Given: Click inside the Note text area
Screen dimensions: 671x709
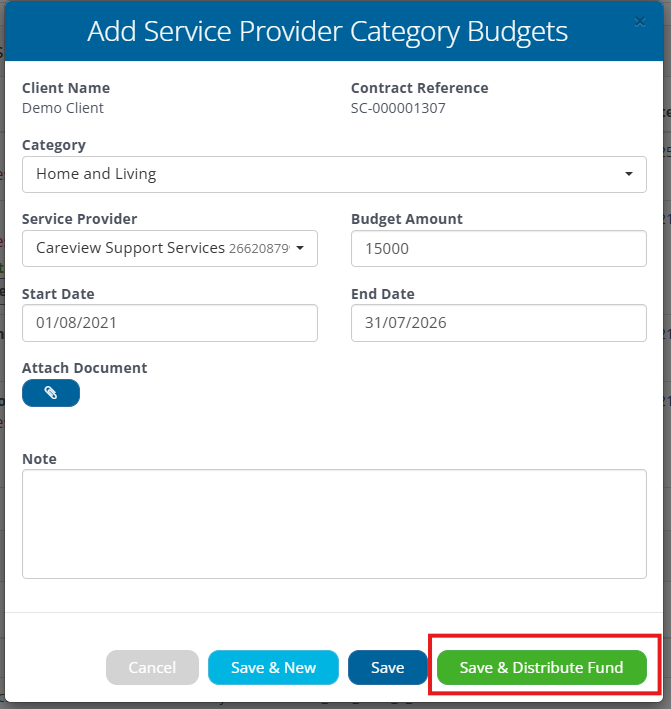Looking at the screenshot, I should click(334, 523).
